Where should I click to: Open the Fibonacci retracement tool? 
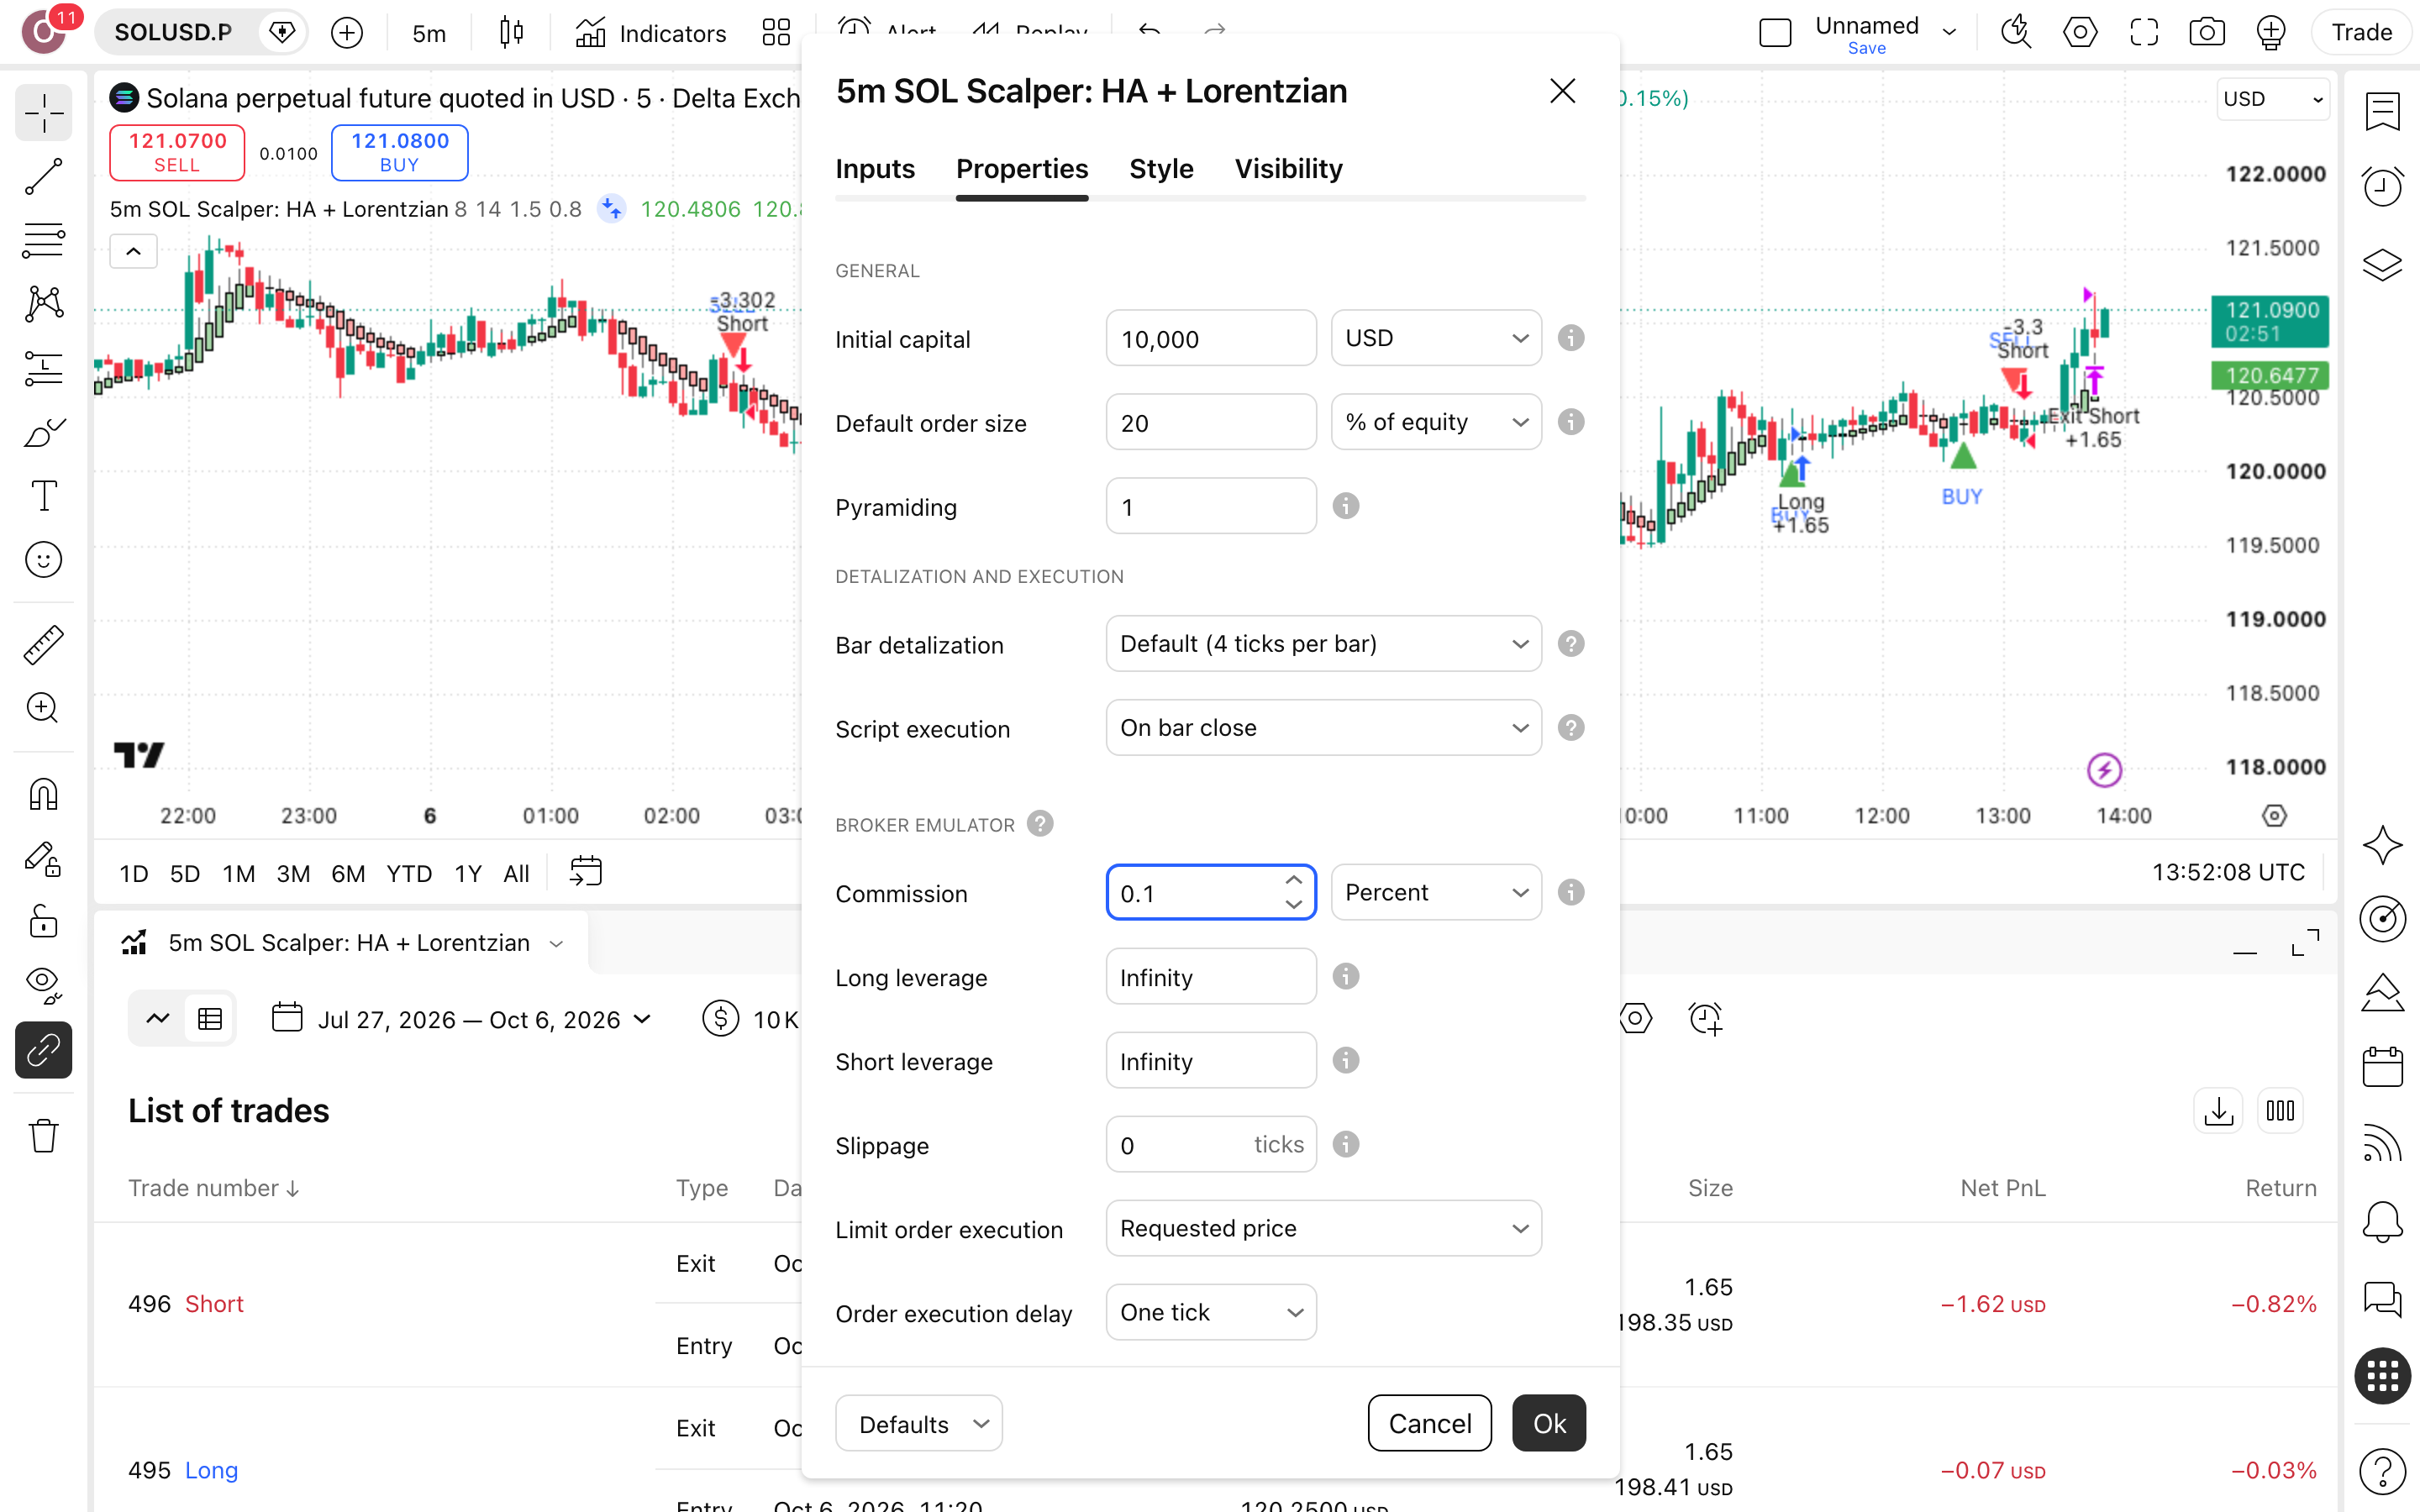[43, 240]
